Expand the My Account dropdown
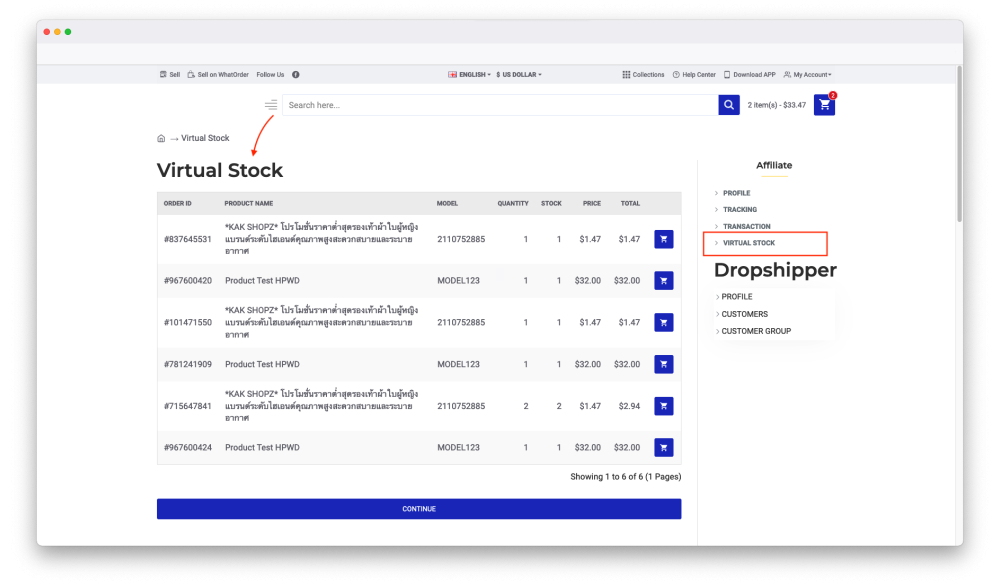 pyautogui.click(x=808, y=75)
